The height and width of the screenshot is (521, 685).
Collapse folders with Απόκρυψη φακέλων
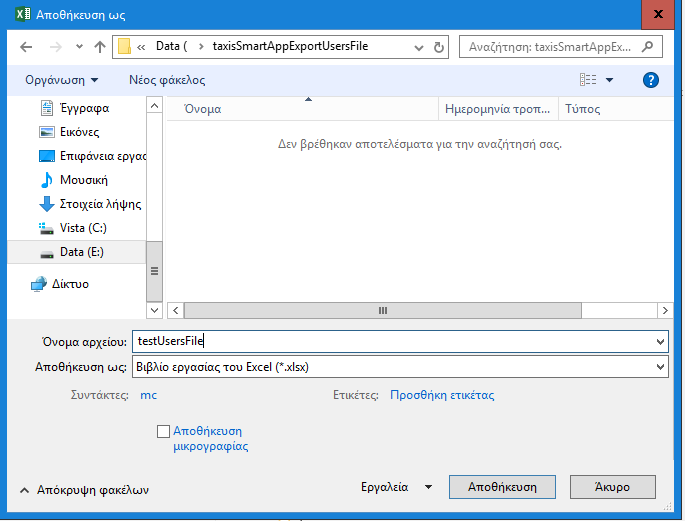coord(84,490)
